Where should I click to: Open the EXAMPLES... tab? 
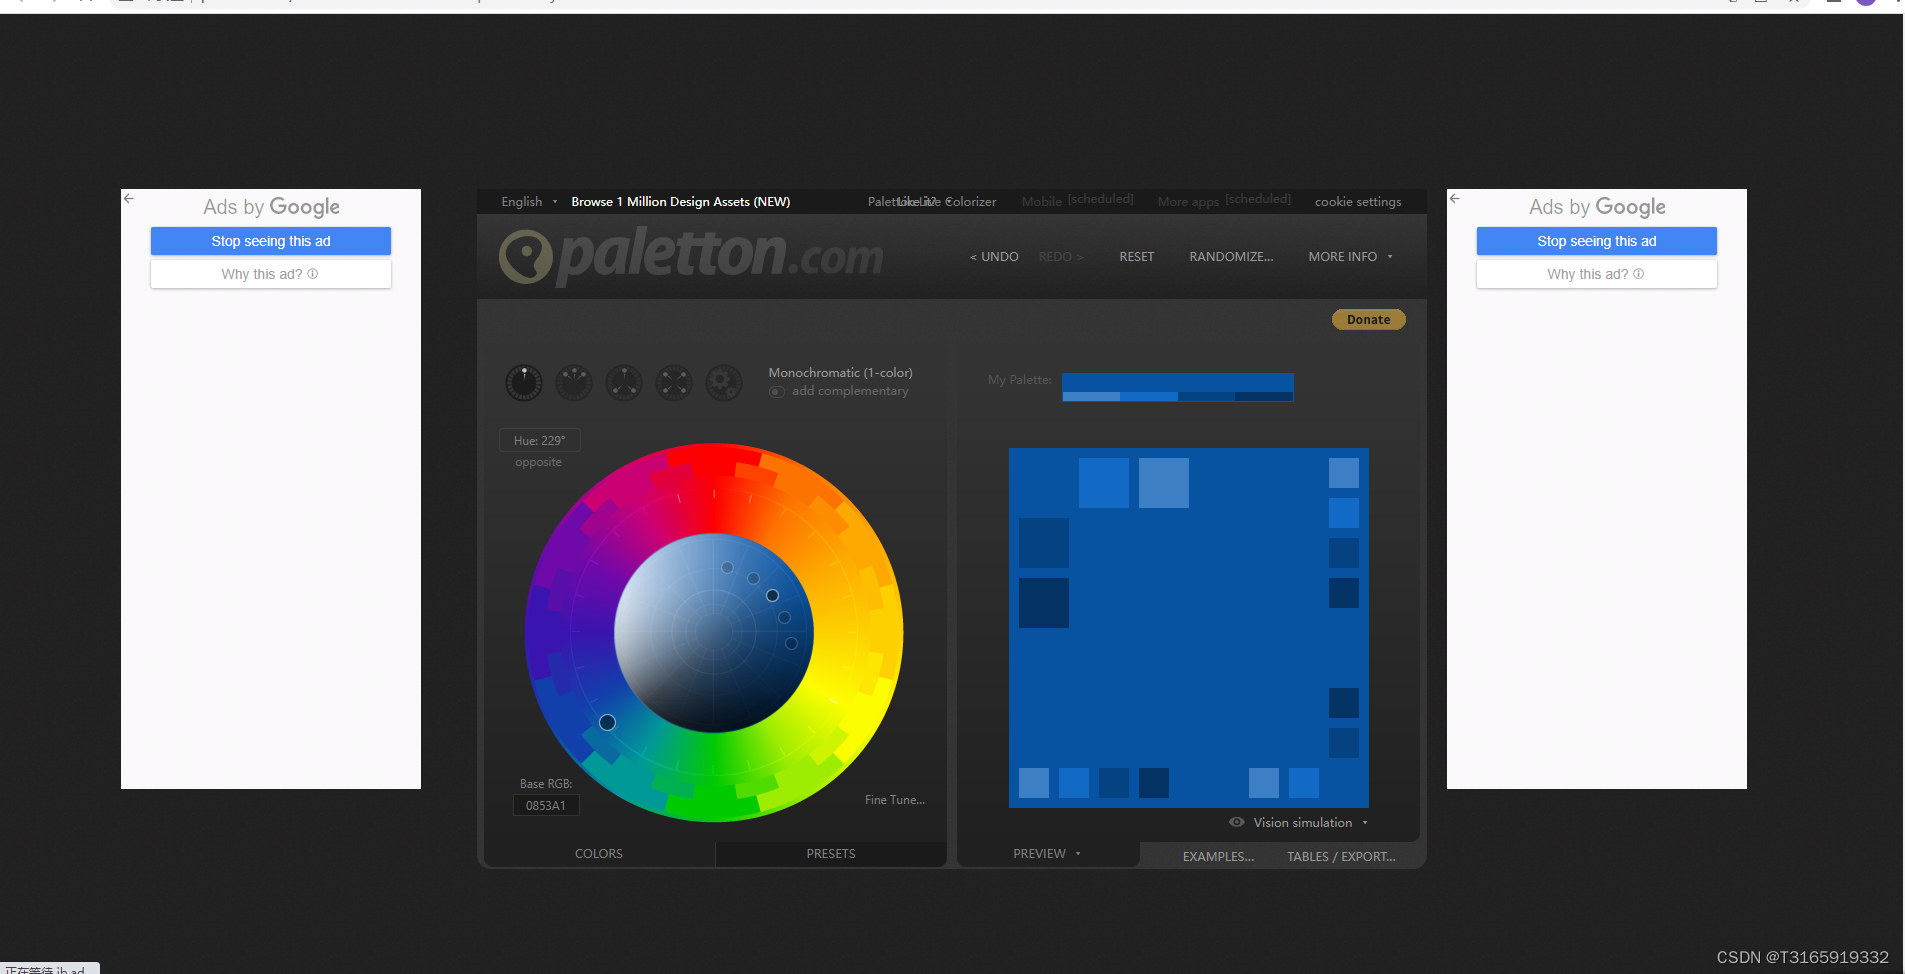[x=1218, y=857]
